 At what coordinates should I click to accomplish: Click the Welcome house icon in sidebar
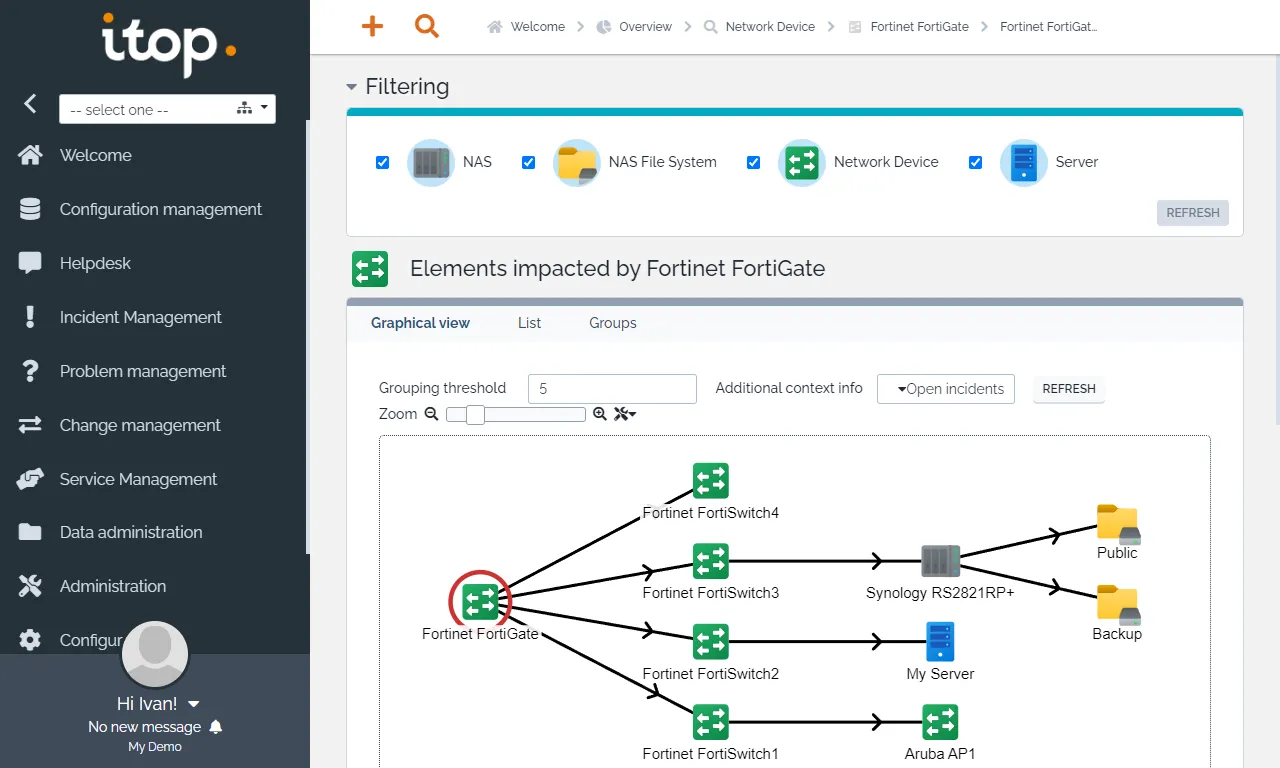pos(30,155)
